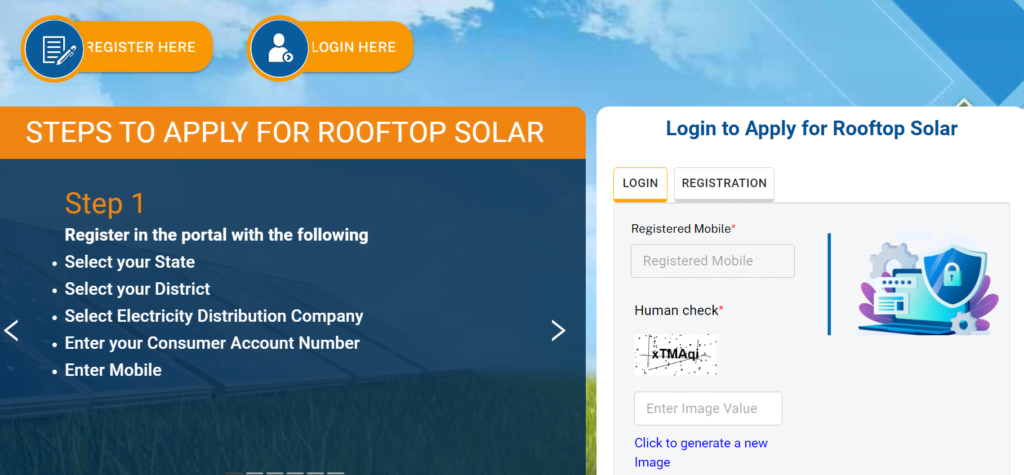
Task: Focus the Registered Mobile input field
Action: click(x=712, y=261)
